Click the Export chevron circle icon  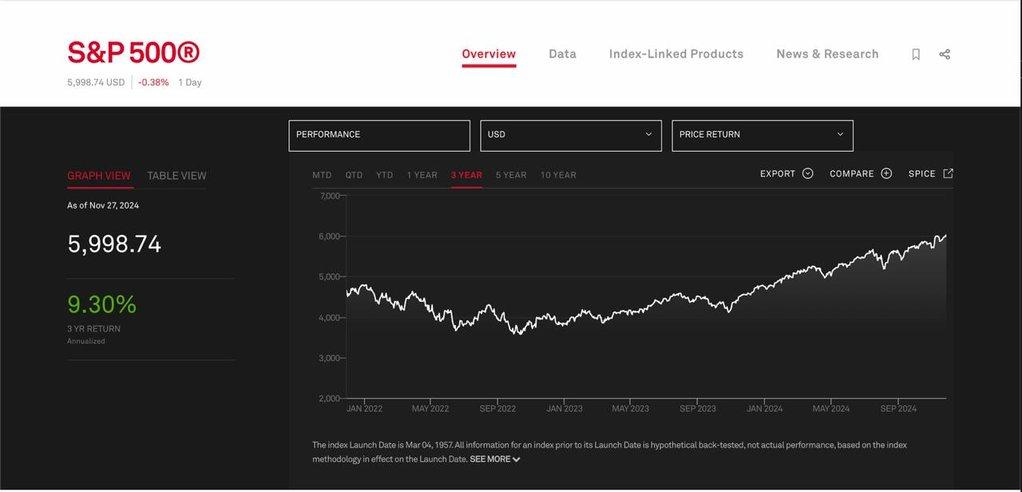tap(808, 173)
